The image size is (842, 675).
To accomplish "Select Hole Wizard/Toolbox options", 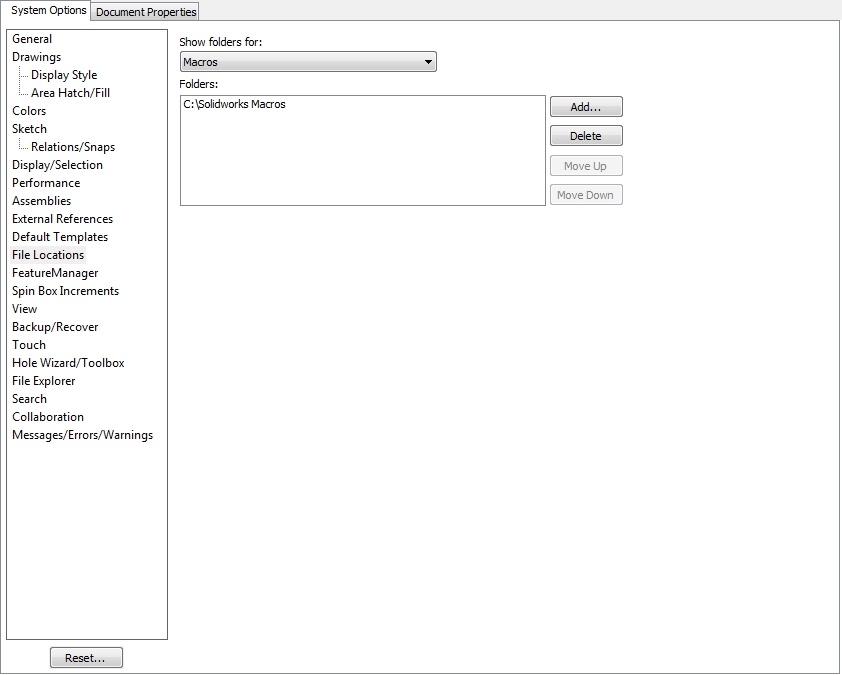I will click(x=68, y=362).
